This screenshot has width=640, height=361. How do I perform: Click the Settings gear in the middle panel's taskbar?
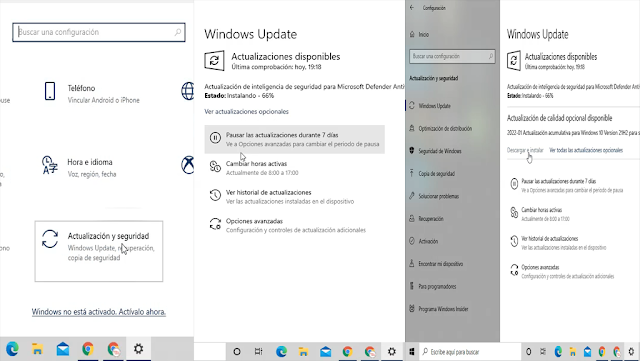coord(391,352)
